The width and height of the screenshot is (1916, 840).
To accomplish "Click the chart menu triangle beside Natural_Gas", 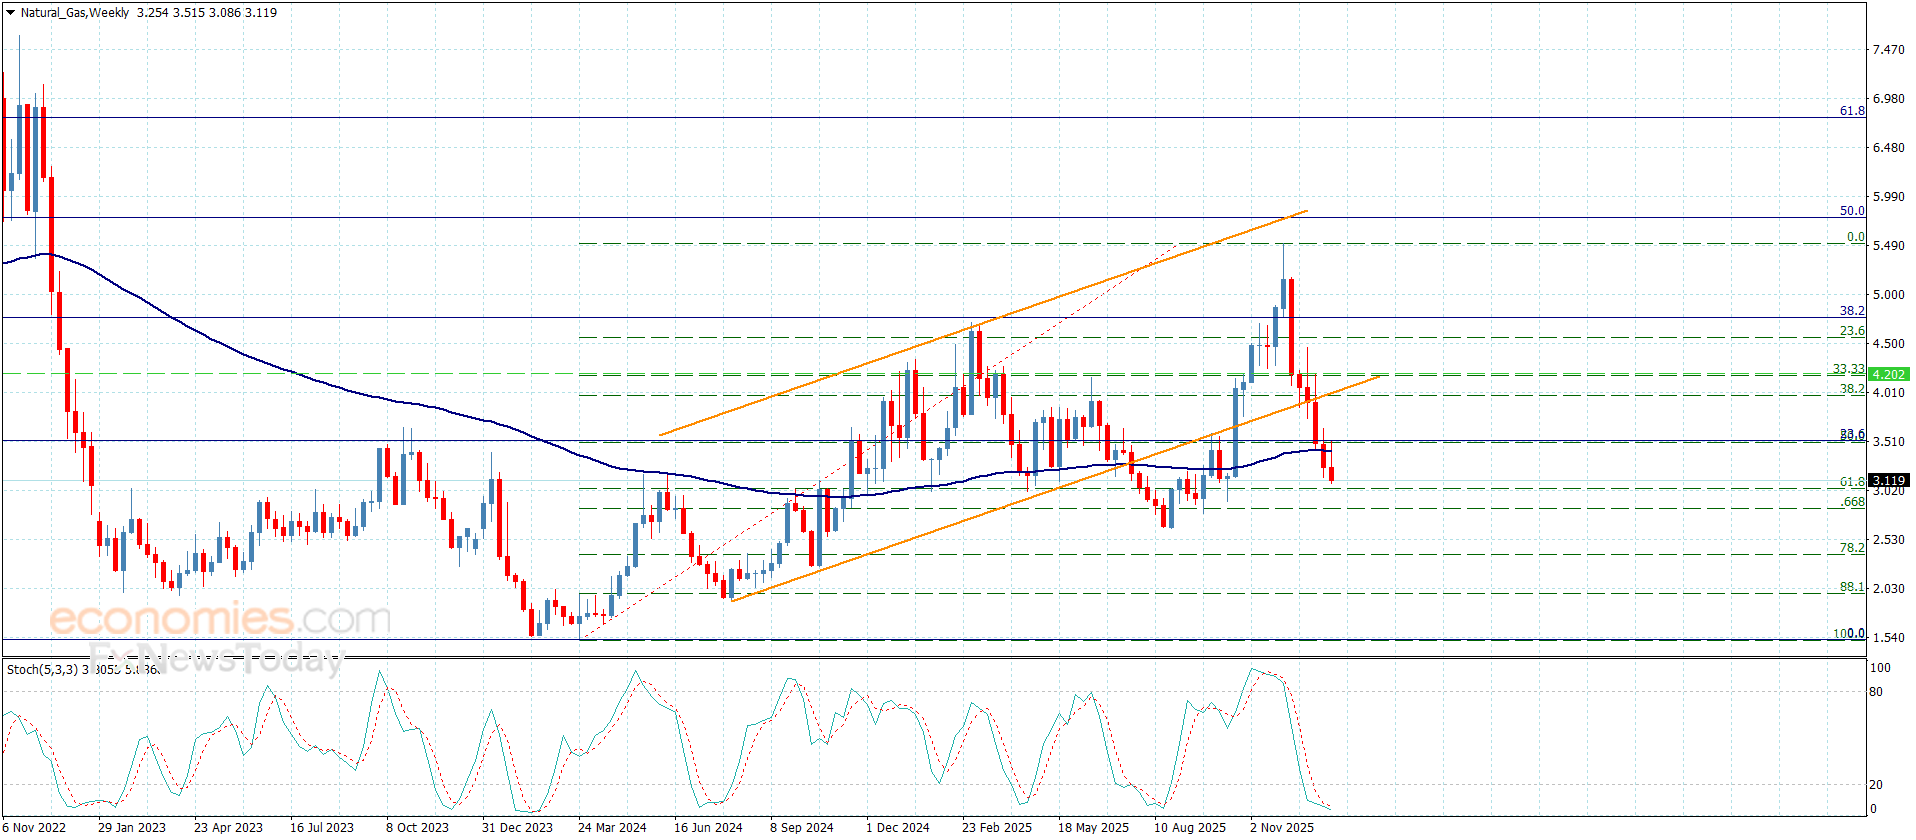I will 11,13.
